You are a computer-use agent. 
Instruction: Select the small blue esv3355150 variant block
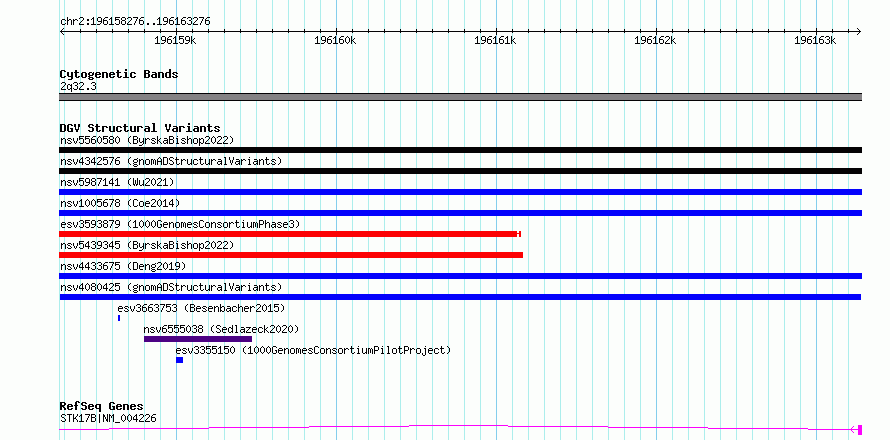[x=179, y=360]
